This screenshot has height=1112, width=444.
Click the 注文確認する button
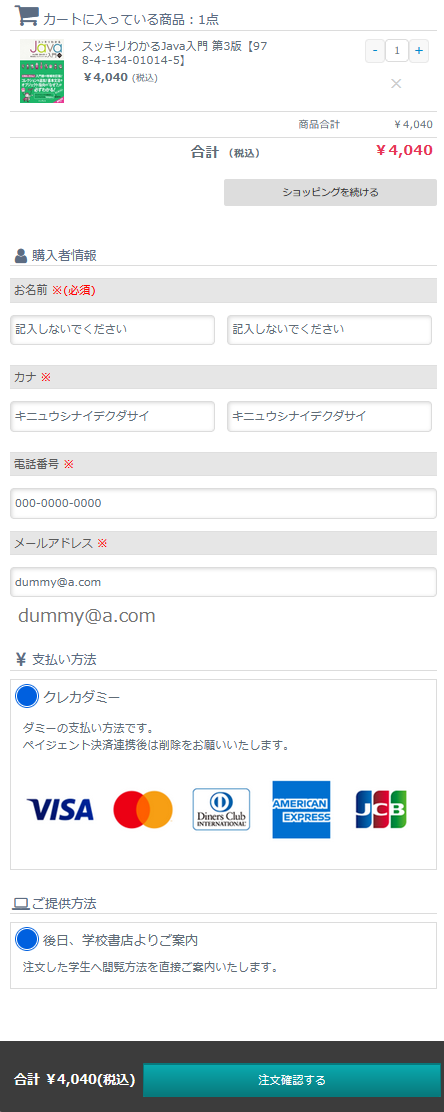pyautogui.click(x=292, y=1080)
